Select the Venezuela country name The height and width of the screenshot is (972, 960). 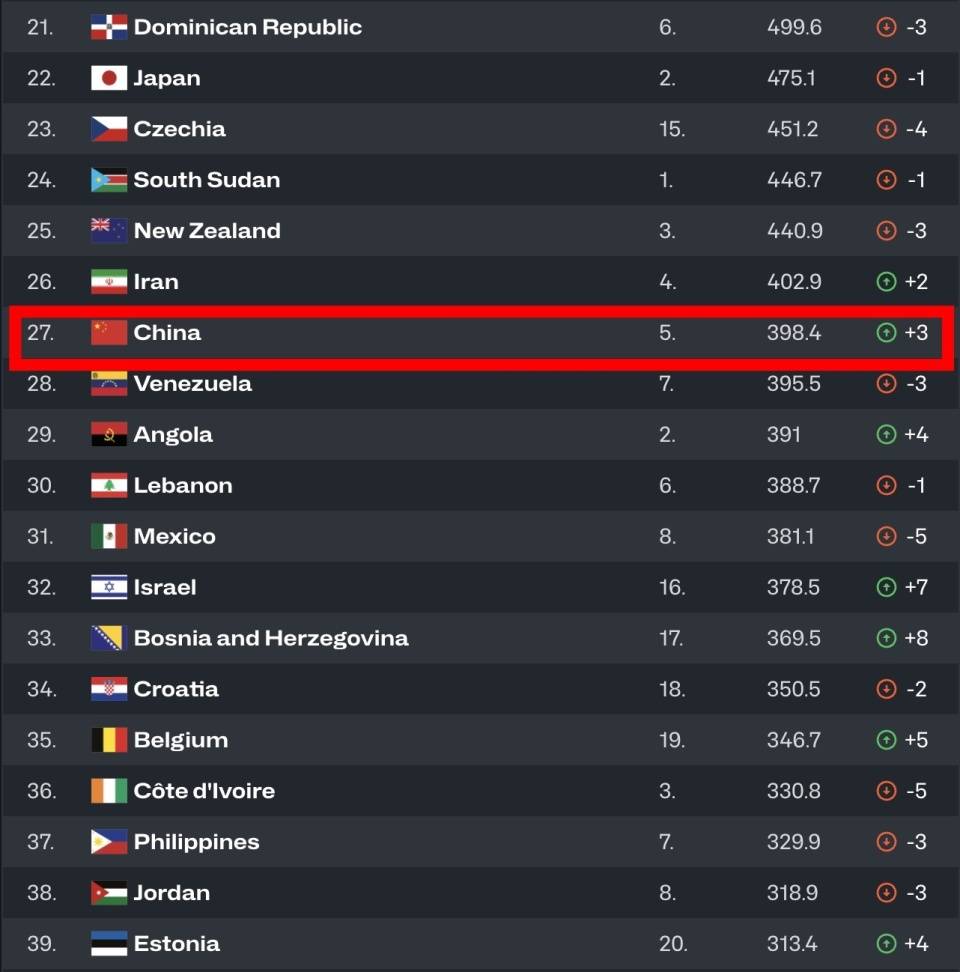point(192,383)
